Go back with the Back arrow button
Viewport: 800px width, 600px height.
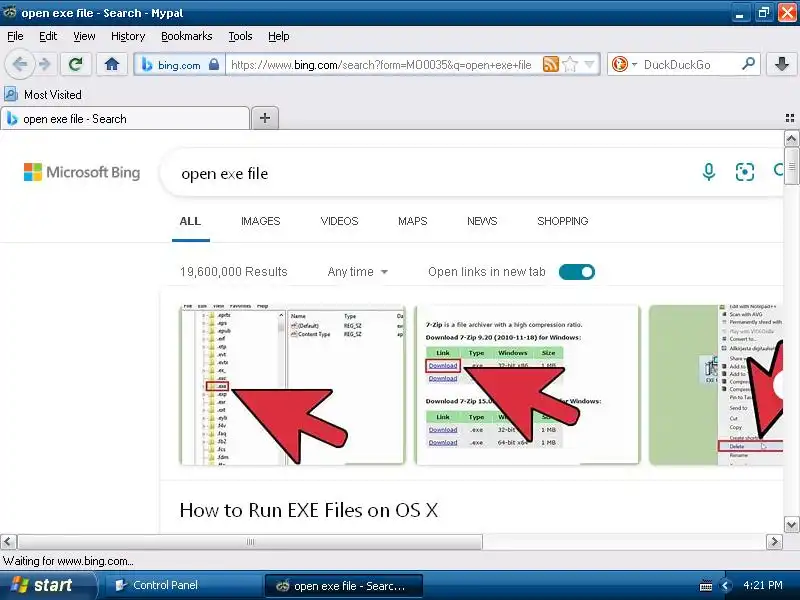(20, 64)
